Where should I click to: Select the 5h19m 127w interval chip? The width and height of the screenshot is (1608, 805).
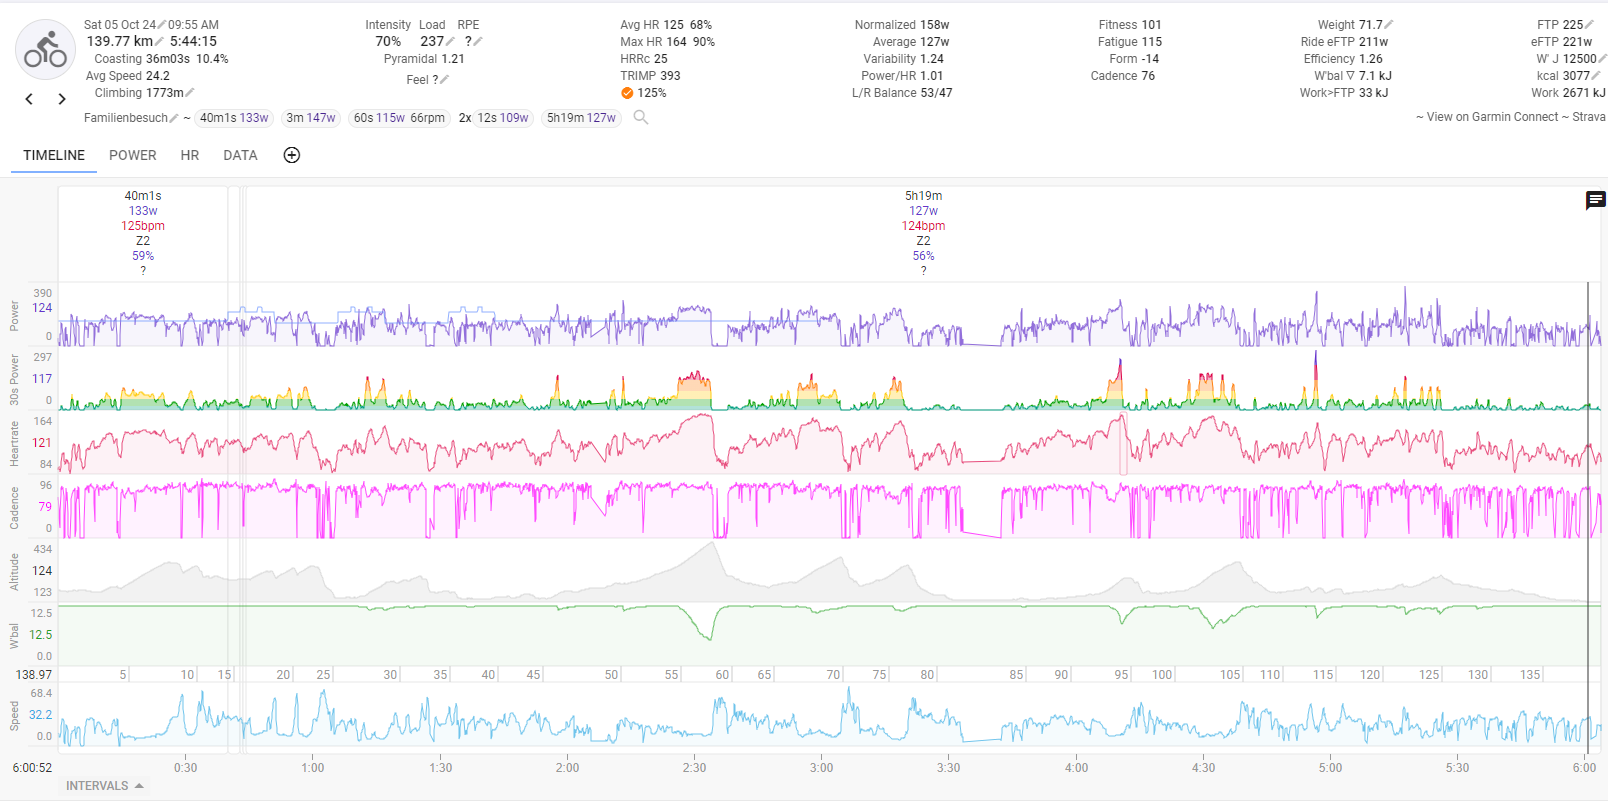click(581, 118)
